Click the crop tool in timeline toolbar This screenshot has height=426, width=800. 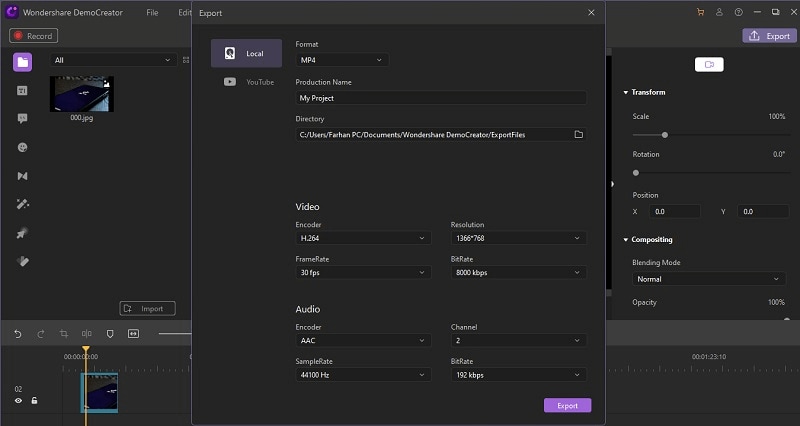click(x=63, y=333)
